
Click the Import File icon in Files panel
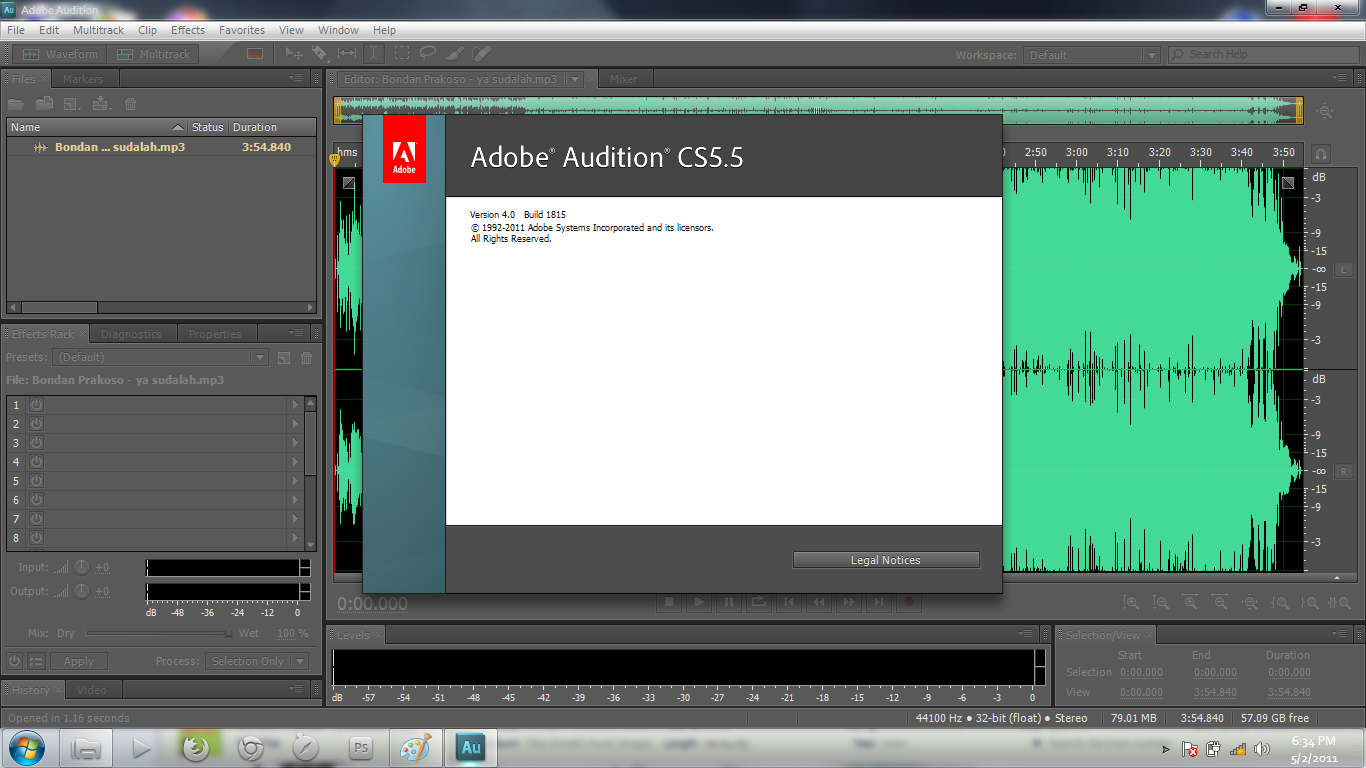point(44,104)
